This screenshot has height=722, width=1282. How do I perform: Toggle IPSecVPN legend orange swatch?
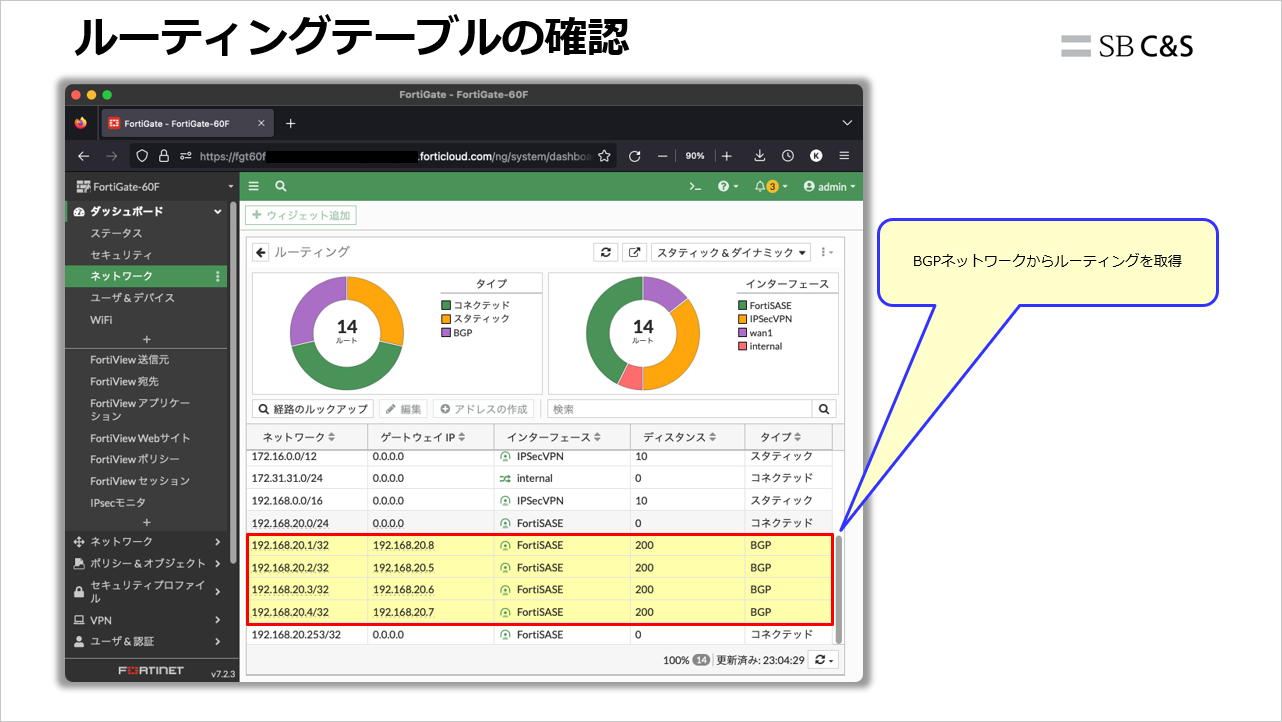point(743,319)
